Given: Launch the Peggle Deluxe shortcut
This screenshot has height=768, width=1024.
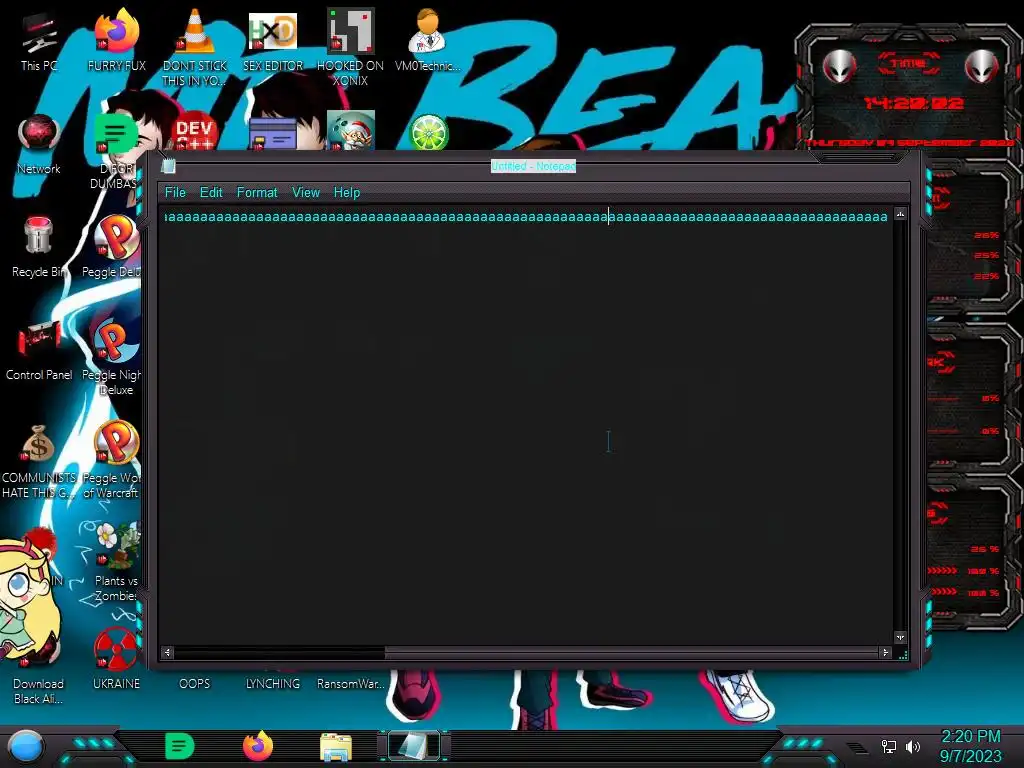Looking at the screenshot, I should click(x=115, y=247).
